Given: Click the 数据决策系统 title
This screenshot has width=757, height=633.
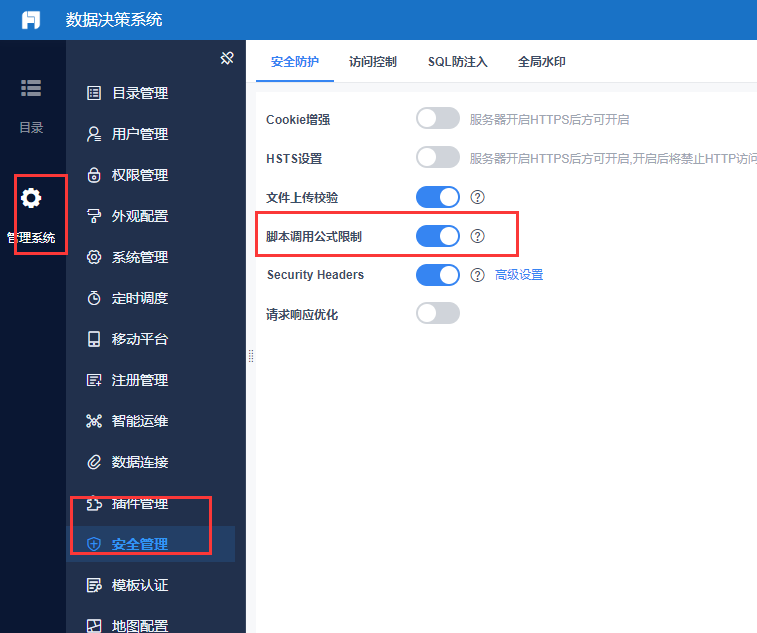Looking at the screenshot, I should click(x=114, y=20).
